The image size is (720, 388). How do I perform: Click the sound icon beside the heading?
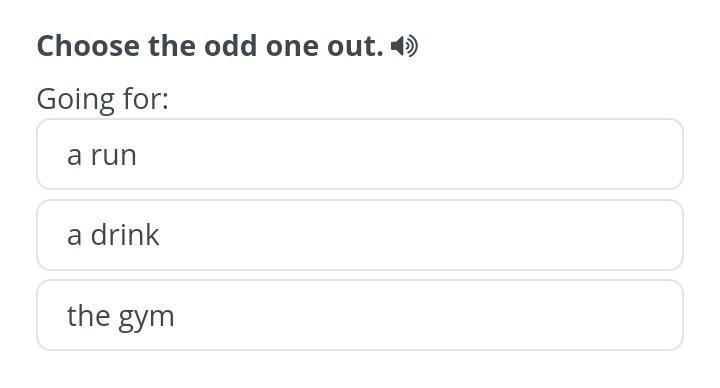click(404, 46)
